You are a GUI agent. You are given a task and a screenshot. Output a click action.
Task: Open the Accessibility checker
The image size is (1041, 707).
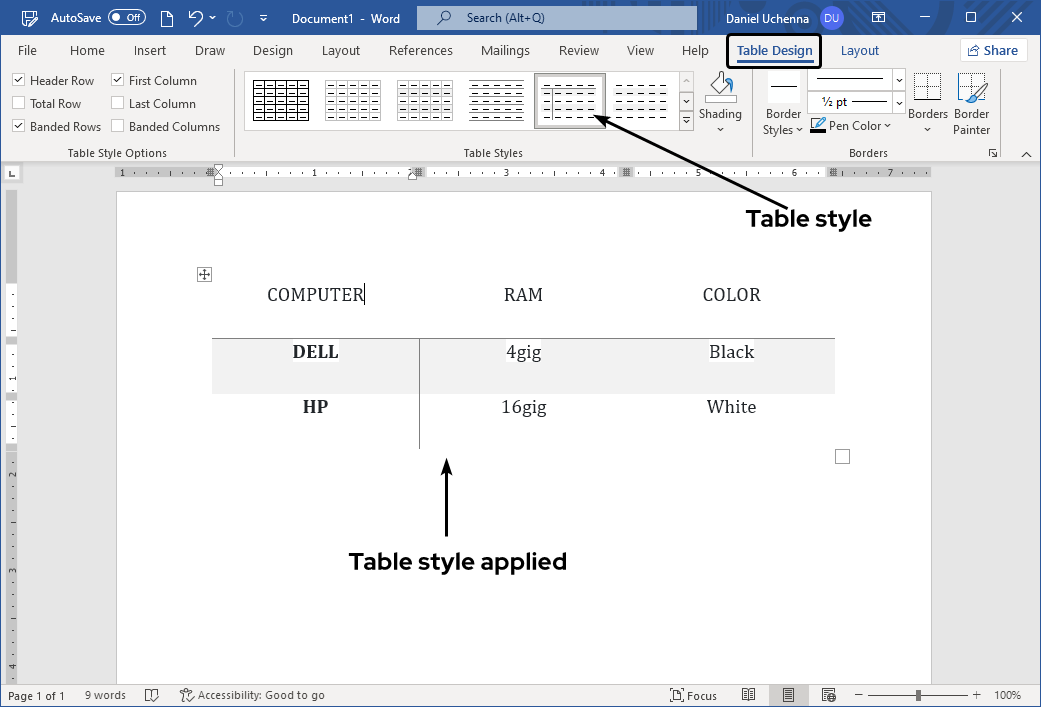tap(252, 694)
